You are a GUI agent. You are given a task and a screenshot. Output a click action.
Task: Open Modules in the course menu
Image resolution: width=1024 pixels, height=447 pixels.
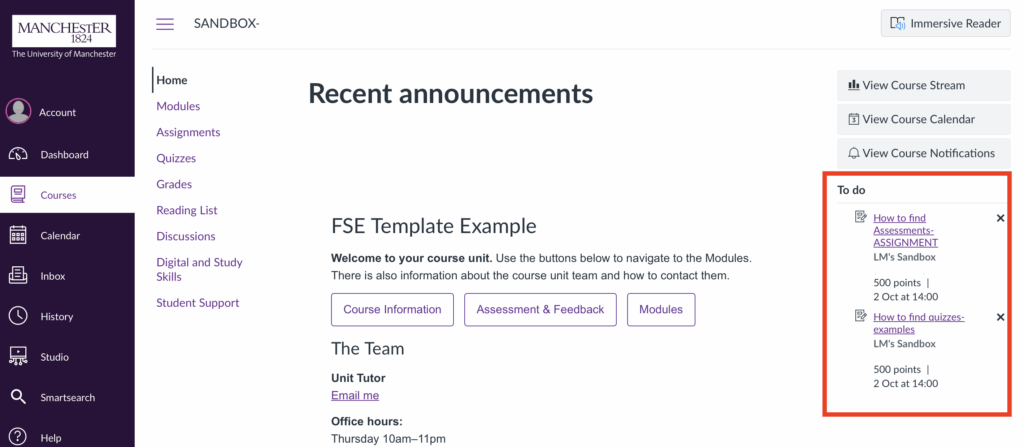(178, 106)
